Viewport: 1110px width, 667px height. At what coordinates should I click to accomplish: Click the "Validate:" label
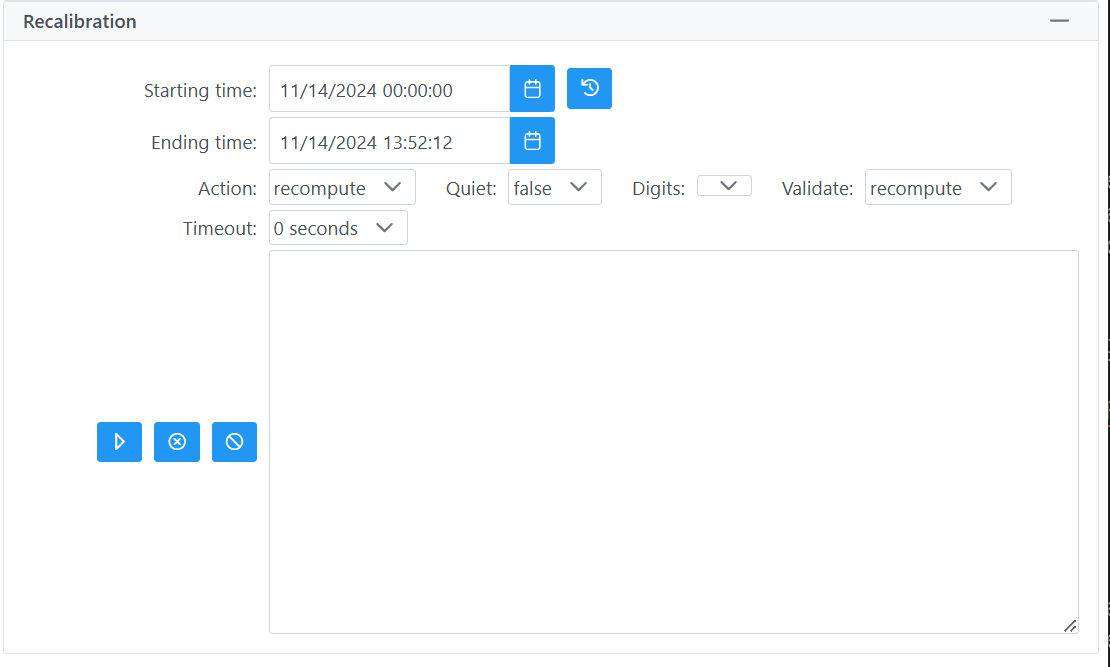coord(817,188)
